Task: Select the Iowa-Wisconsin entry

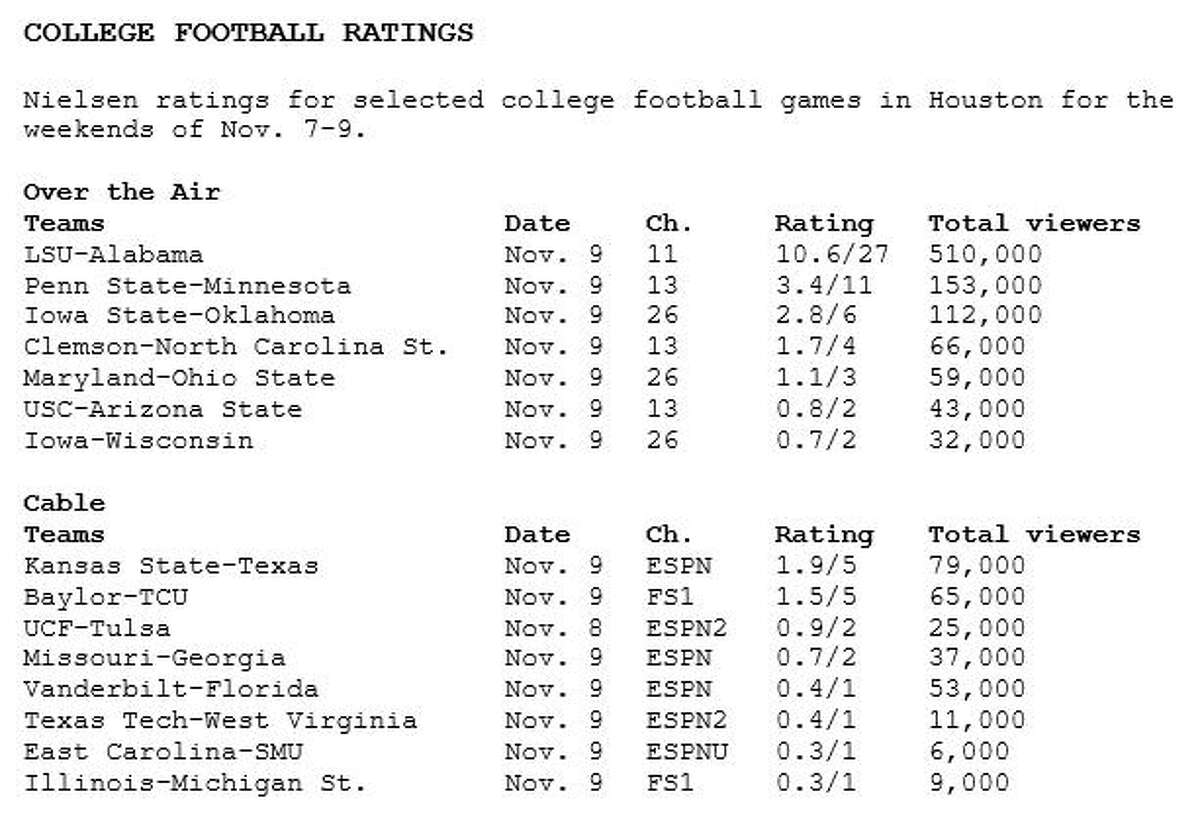Action: [138, 441]
